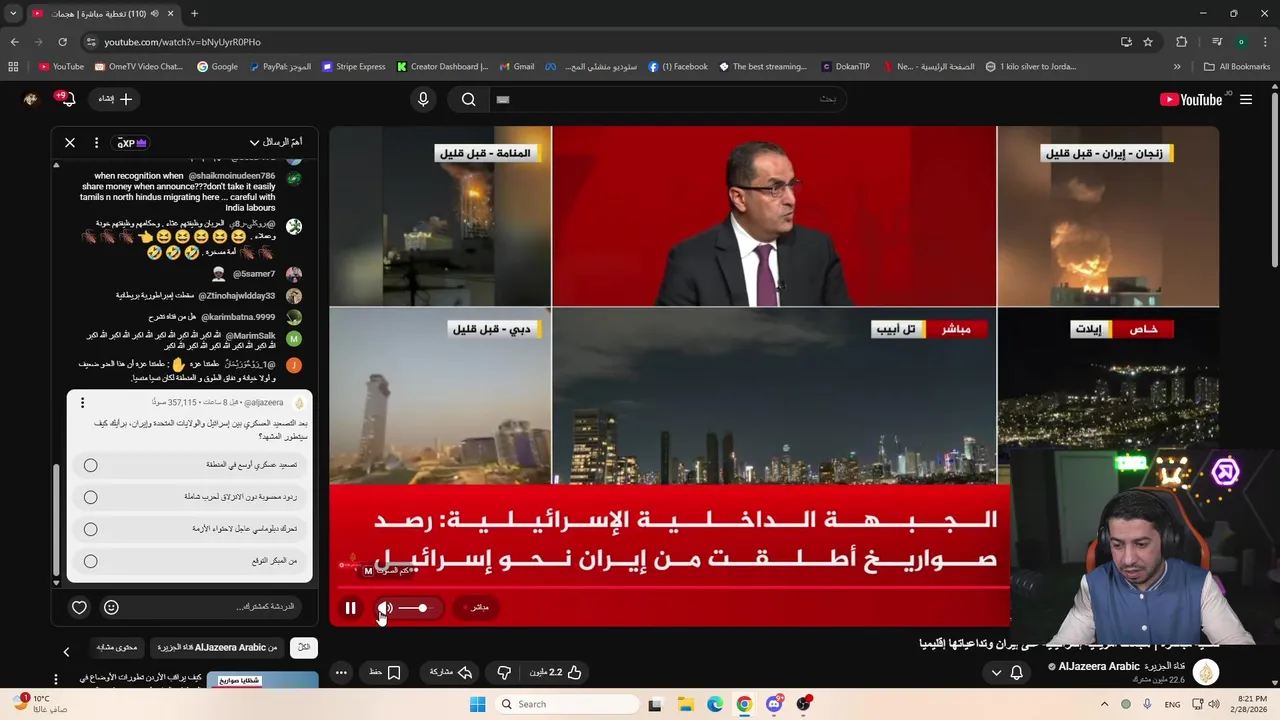
Task: Close the live chat panel
Action: tap(70, 143)
